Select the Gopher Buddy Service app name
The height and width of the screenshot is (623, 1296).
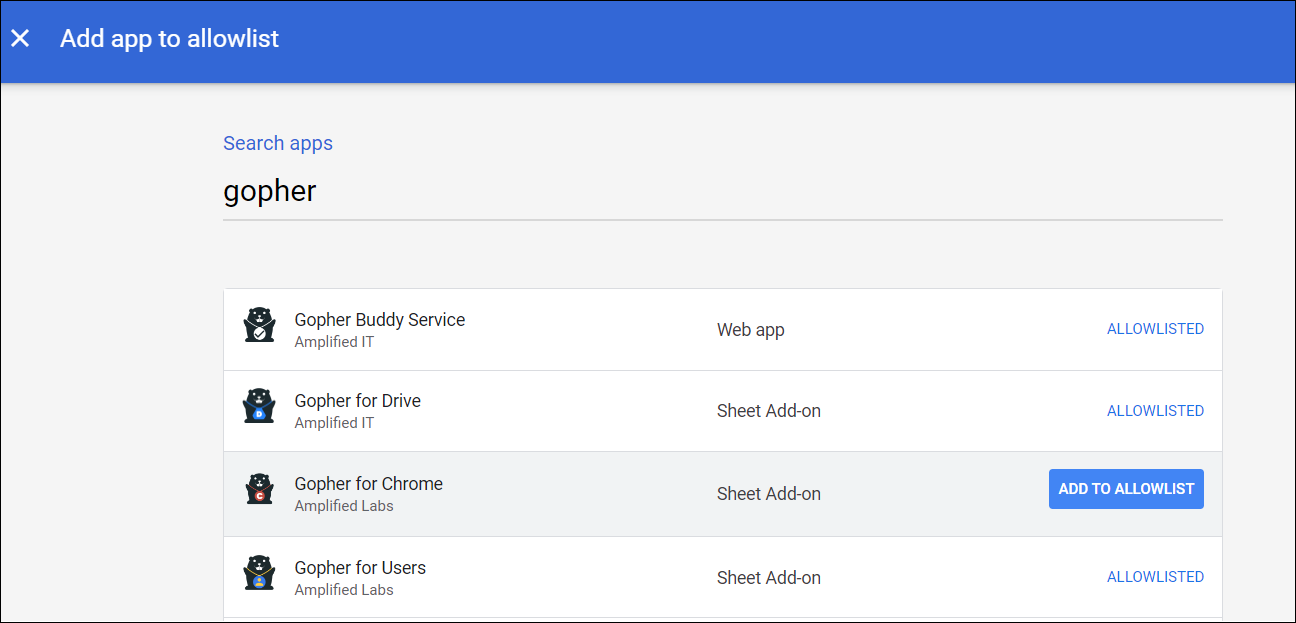379,320
